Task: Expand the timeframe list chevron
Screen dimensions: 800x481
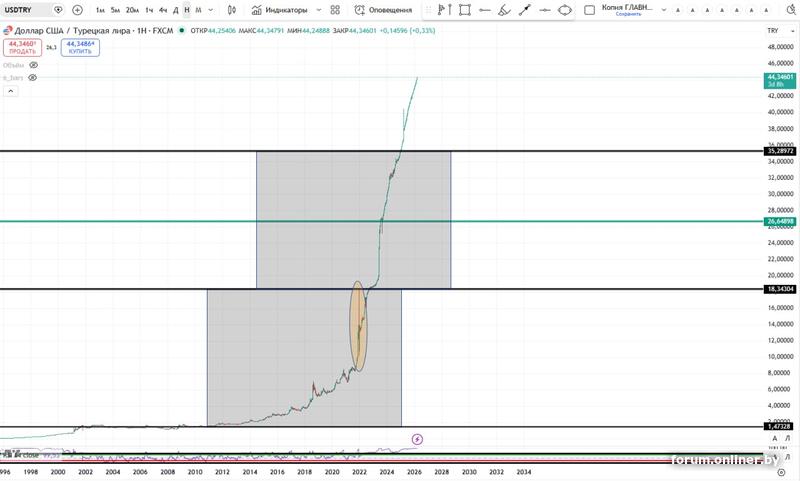Action: click(211, 10)
